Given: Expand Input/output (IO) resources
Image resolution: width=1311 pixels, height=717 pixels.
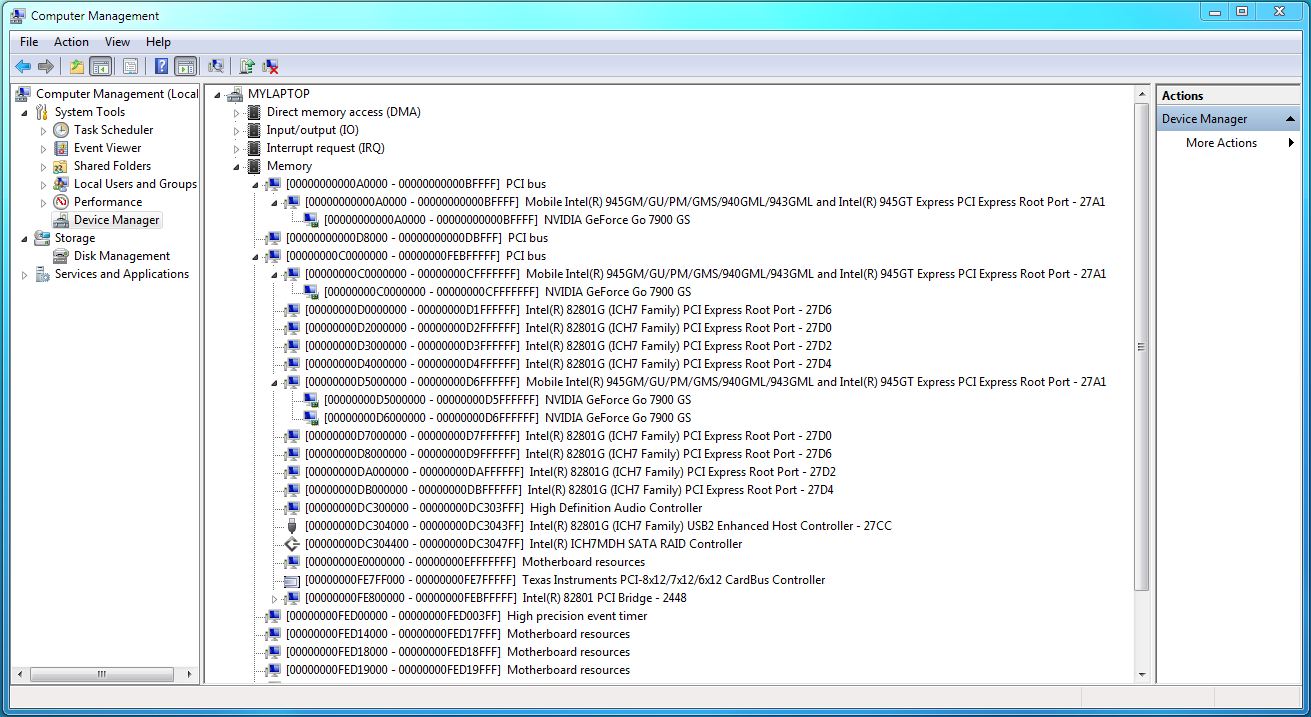Looking at the screenshot, I should click(x=237, y=130).
